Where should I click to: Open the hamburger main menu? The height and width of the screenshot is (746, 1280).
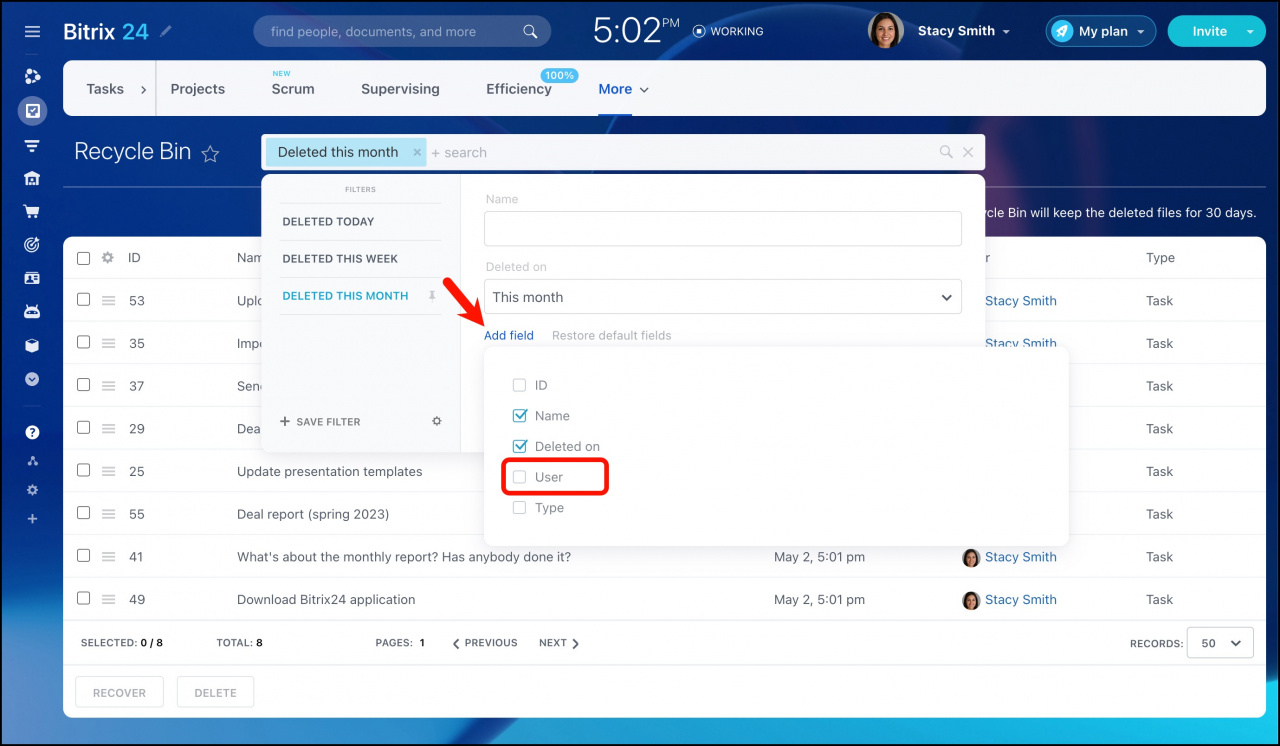[32, 32]
